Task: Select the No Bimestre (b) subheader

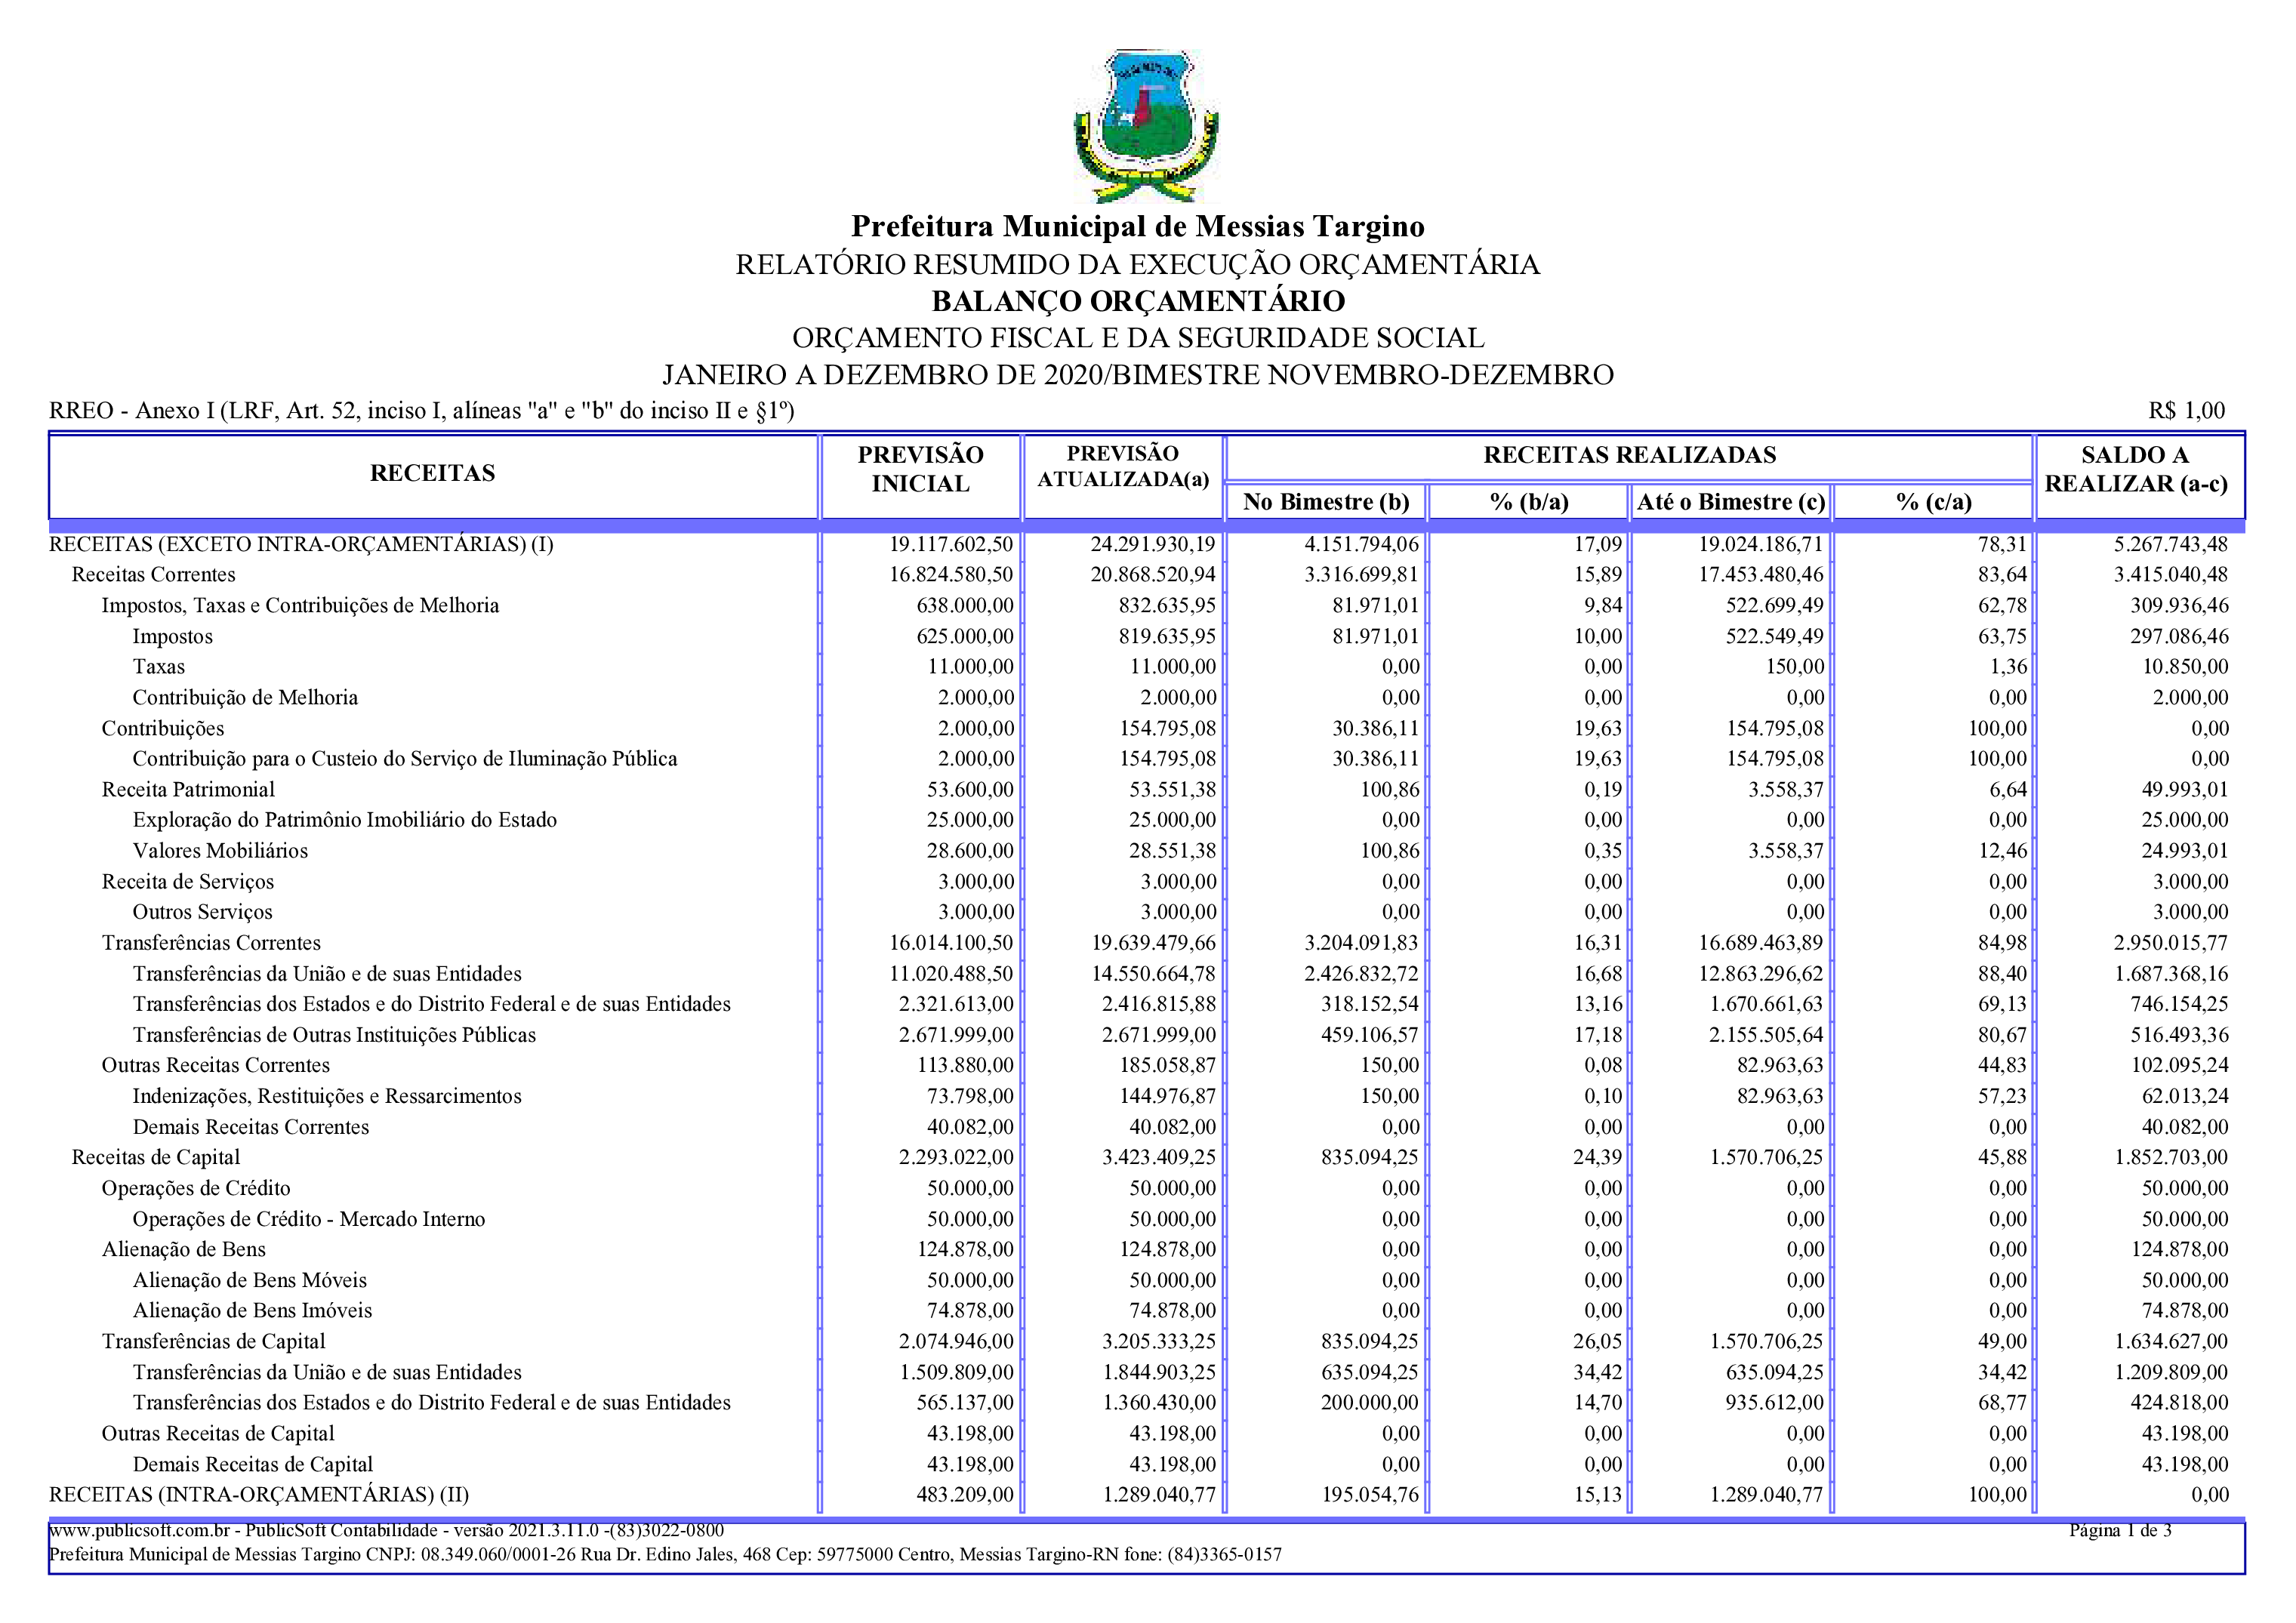Action: [1325, 502]
